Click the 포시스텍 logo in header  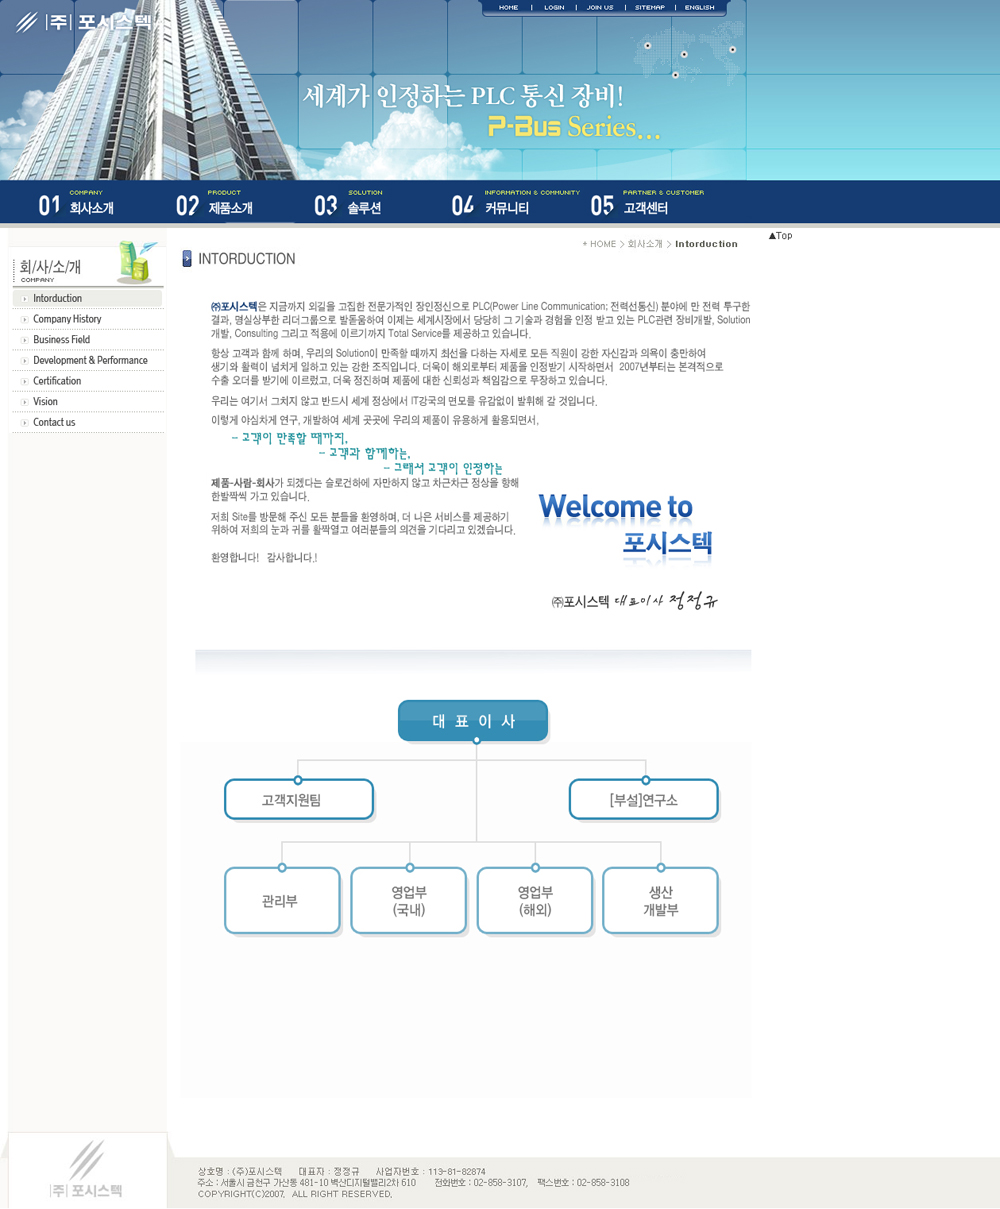(92, 22)
